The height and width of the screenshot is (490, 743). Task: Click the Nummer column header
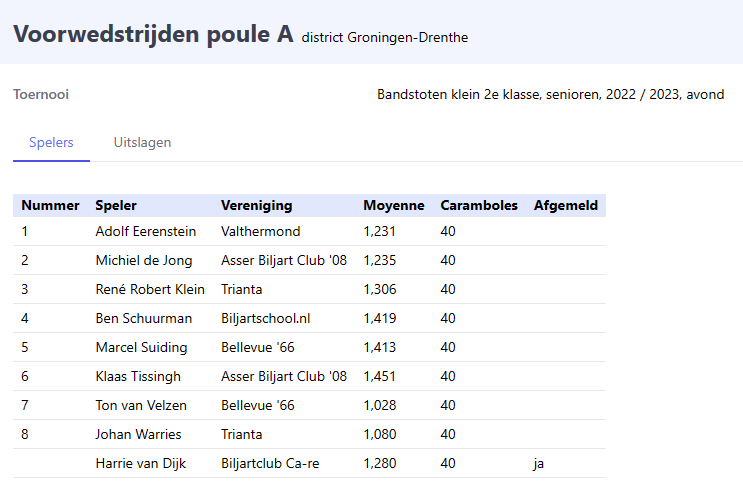[x=50, y=205]
